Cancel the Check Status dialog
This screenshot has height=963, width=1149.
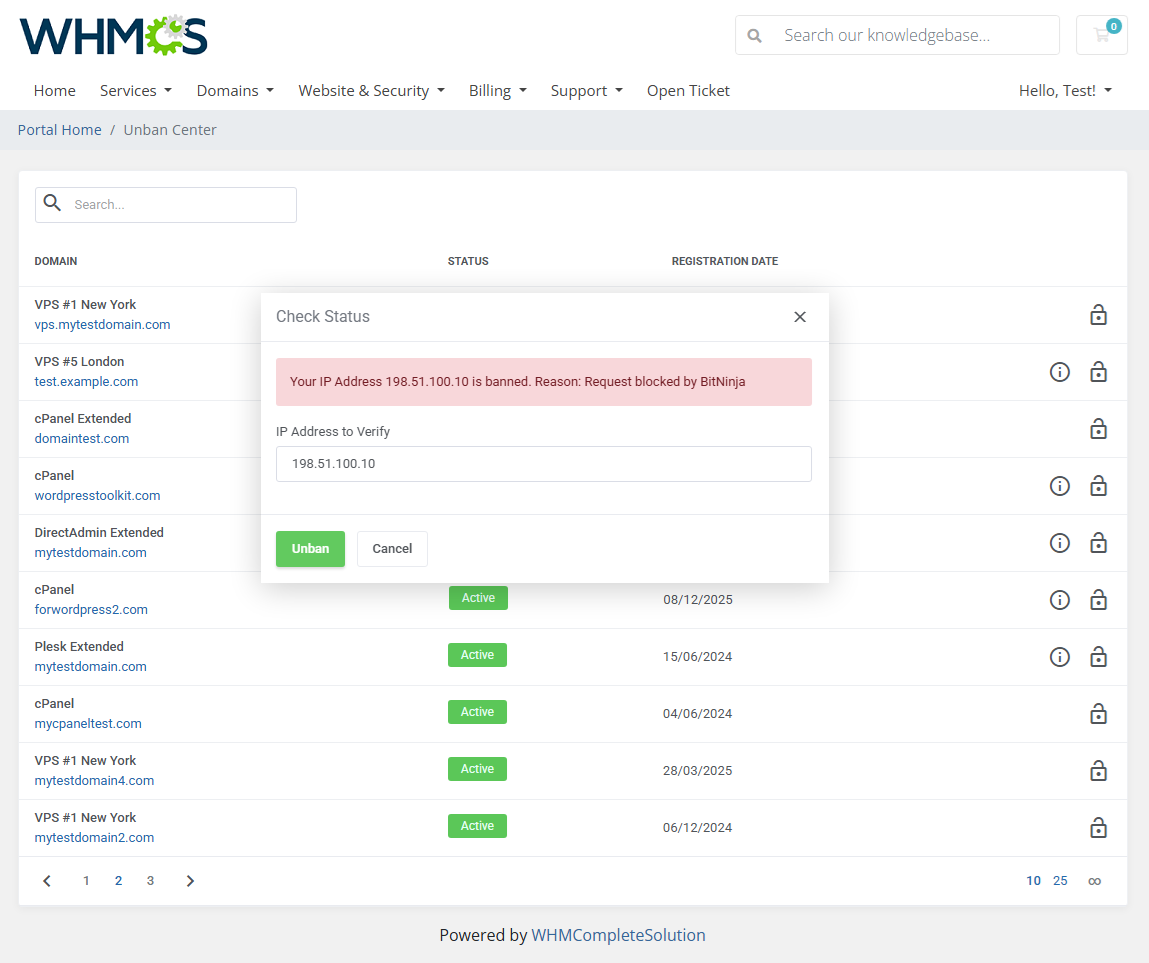click(392, 548)
